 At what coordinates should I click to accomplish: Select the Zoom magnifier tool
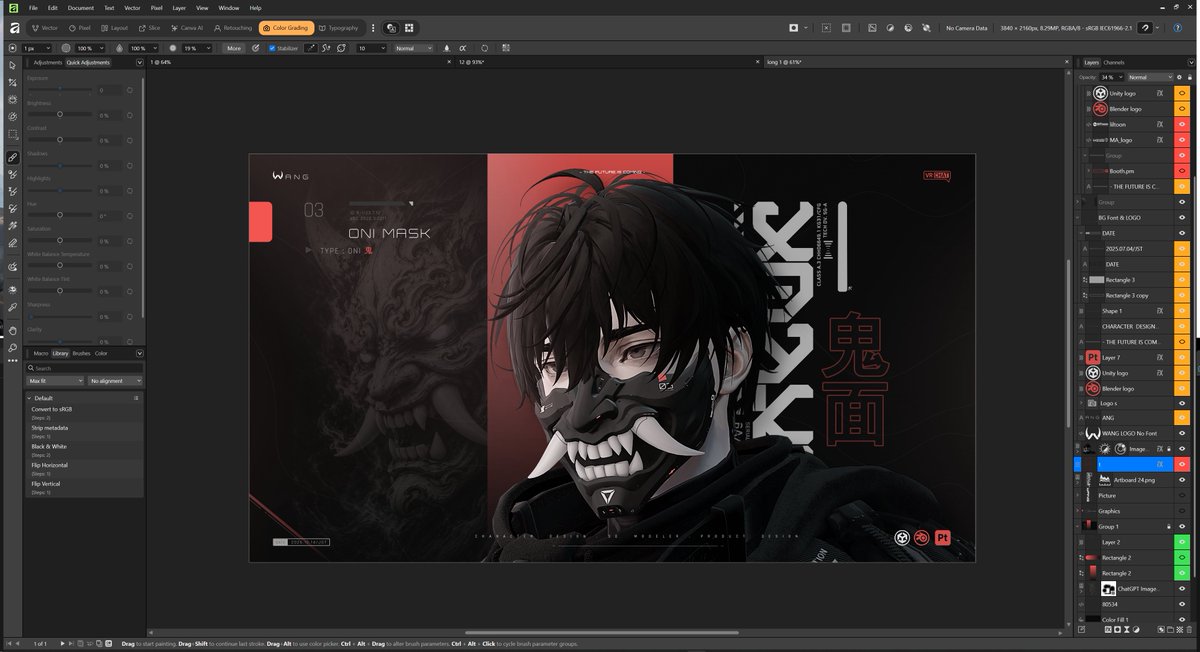(x=13, y=348)
